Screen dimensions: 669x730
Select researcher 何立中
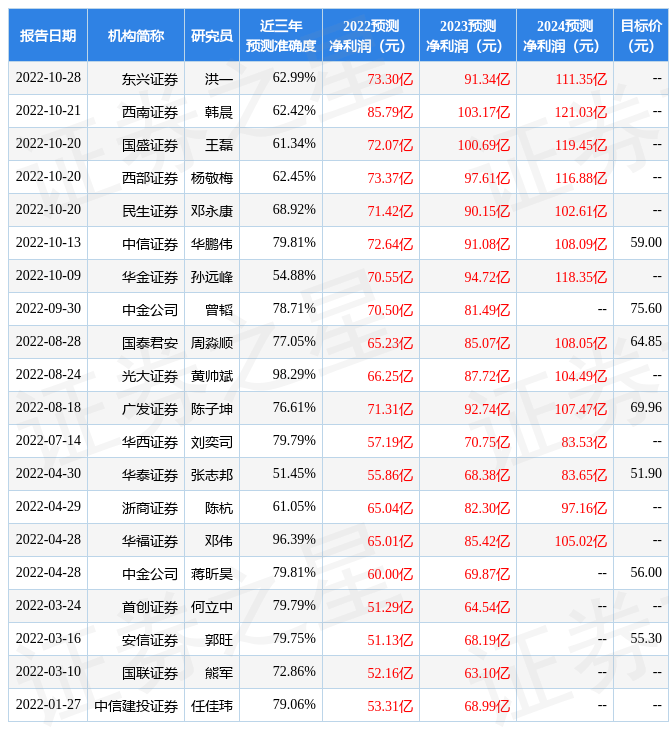[212, 608]
